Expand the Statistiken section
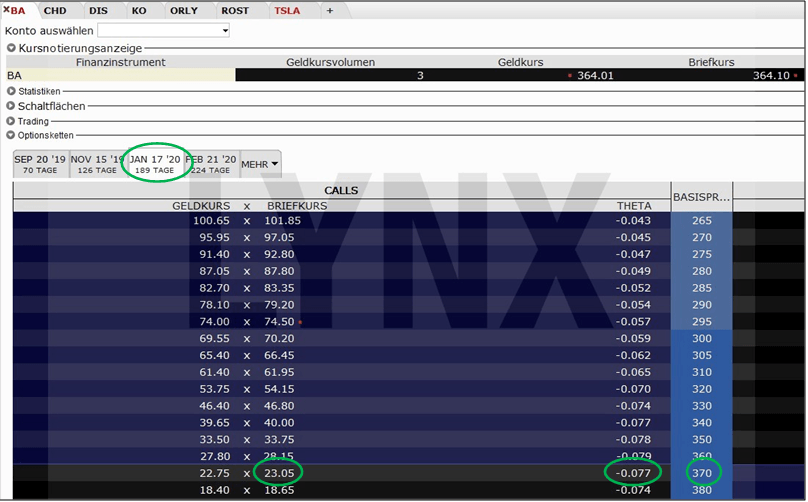 (x=11, y=91)
